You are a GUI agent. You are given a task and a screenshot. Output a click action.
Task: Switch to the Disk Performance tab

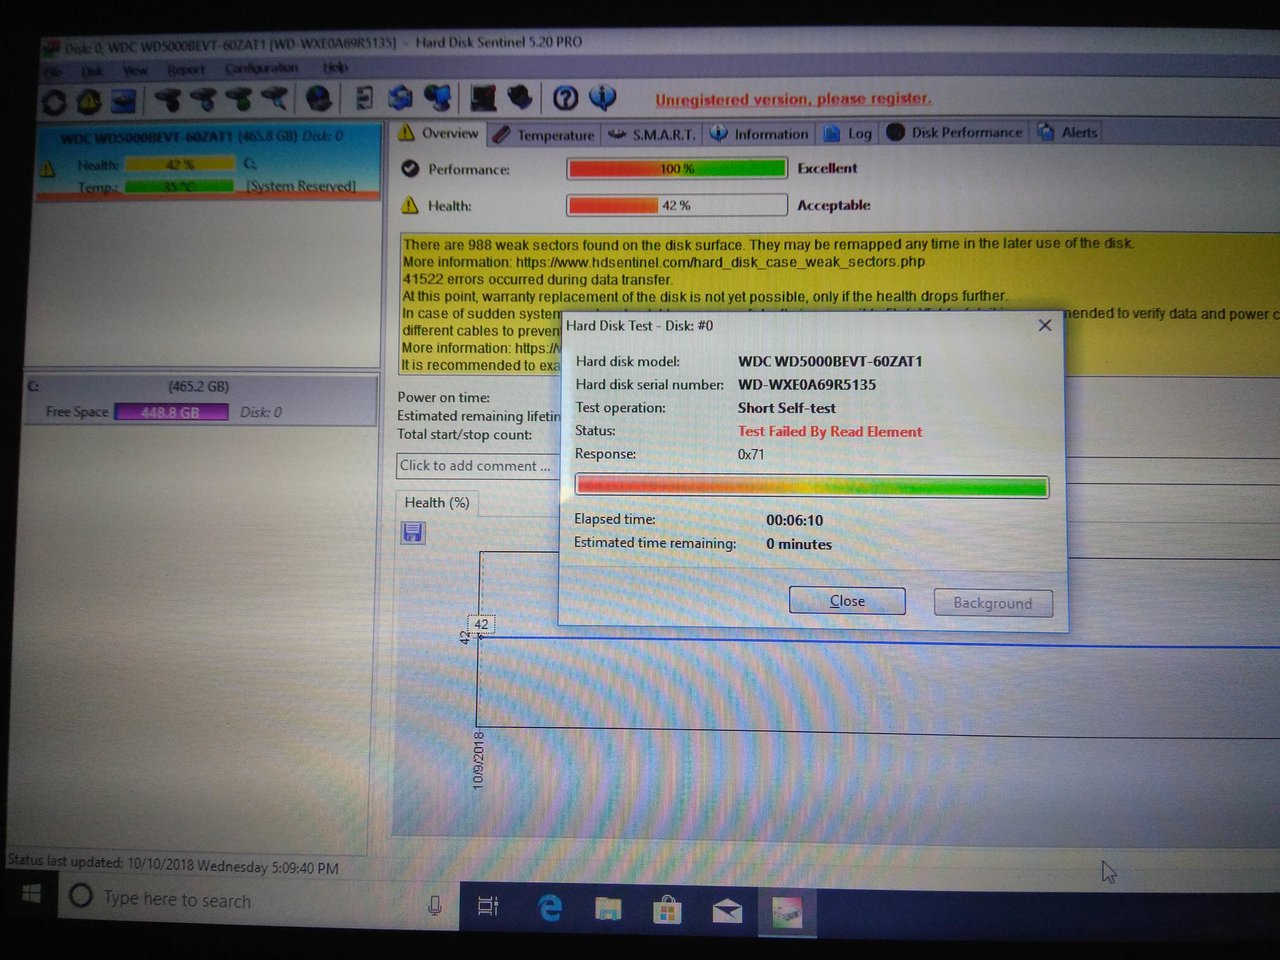click(x=955, y=132)
